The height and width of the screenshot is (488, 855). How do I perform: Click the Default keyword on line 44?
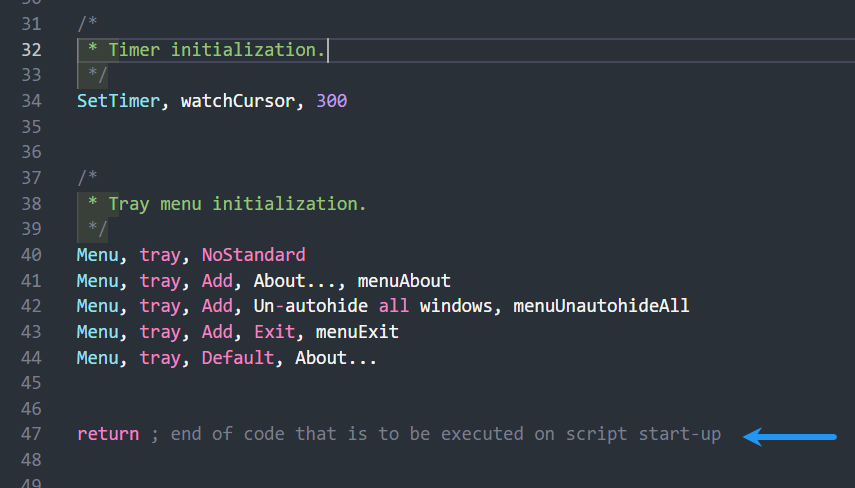(x=237, y=357)
